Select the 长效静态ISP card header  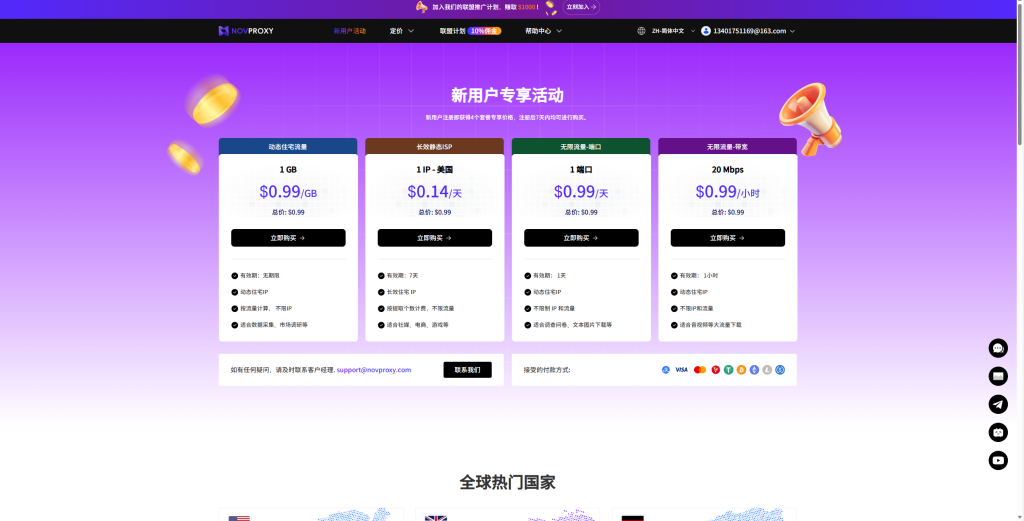(434, 146)
